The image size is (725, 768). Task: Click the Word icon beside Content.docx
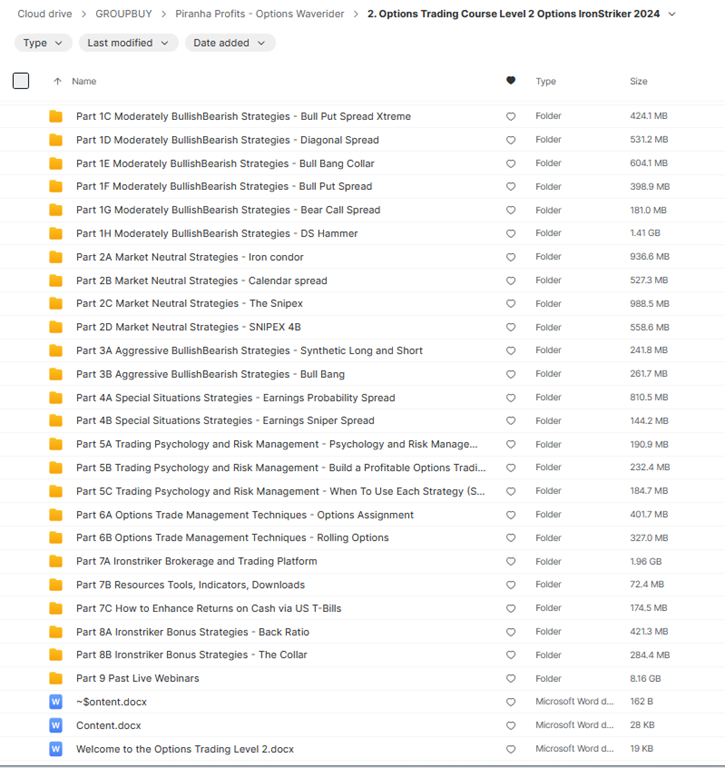[x=56, y=725]
